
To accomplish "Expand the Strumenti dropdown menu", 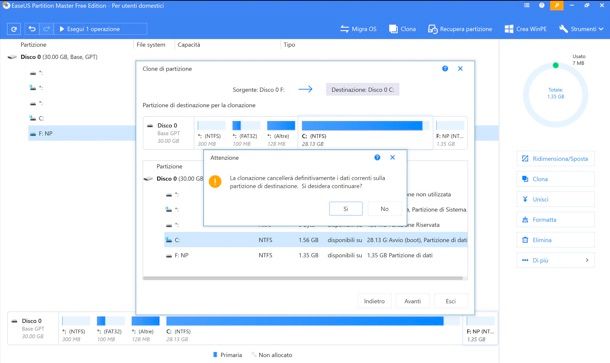I will pyautogui.click(x=581, y=29).
